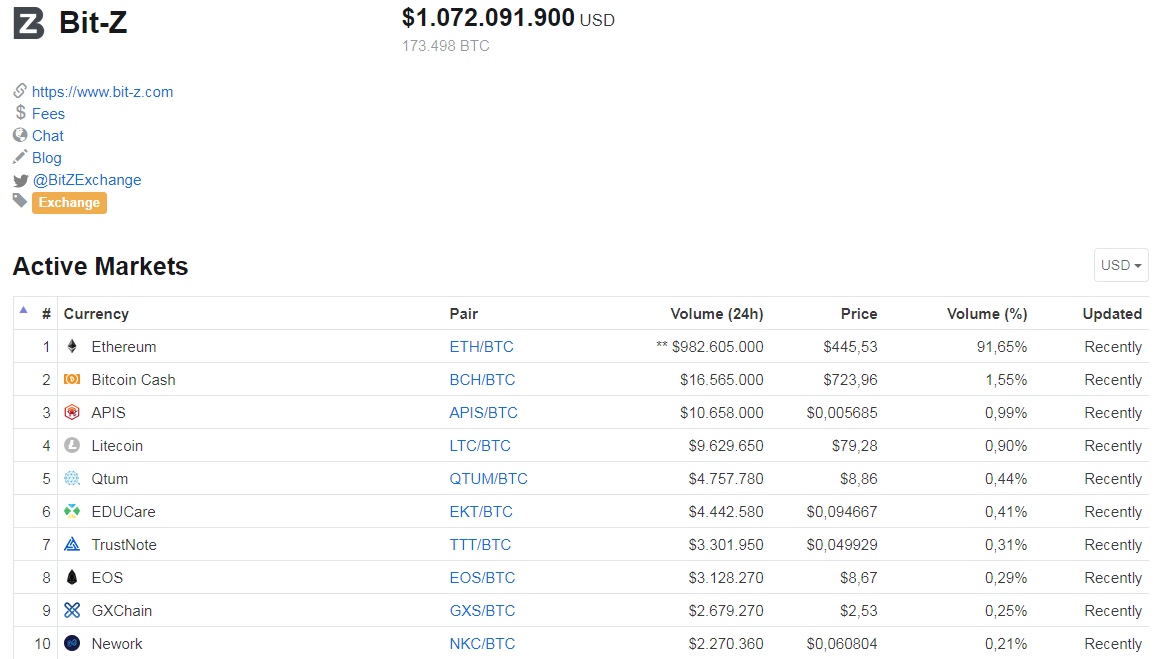Viewport: 1160px width, 659px height.
Task: Open the USD currency dropdown
Action: point(1121,265)
